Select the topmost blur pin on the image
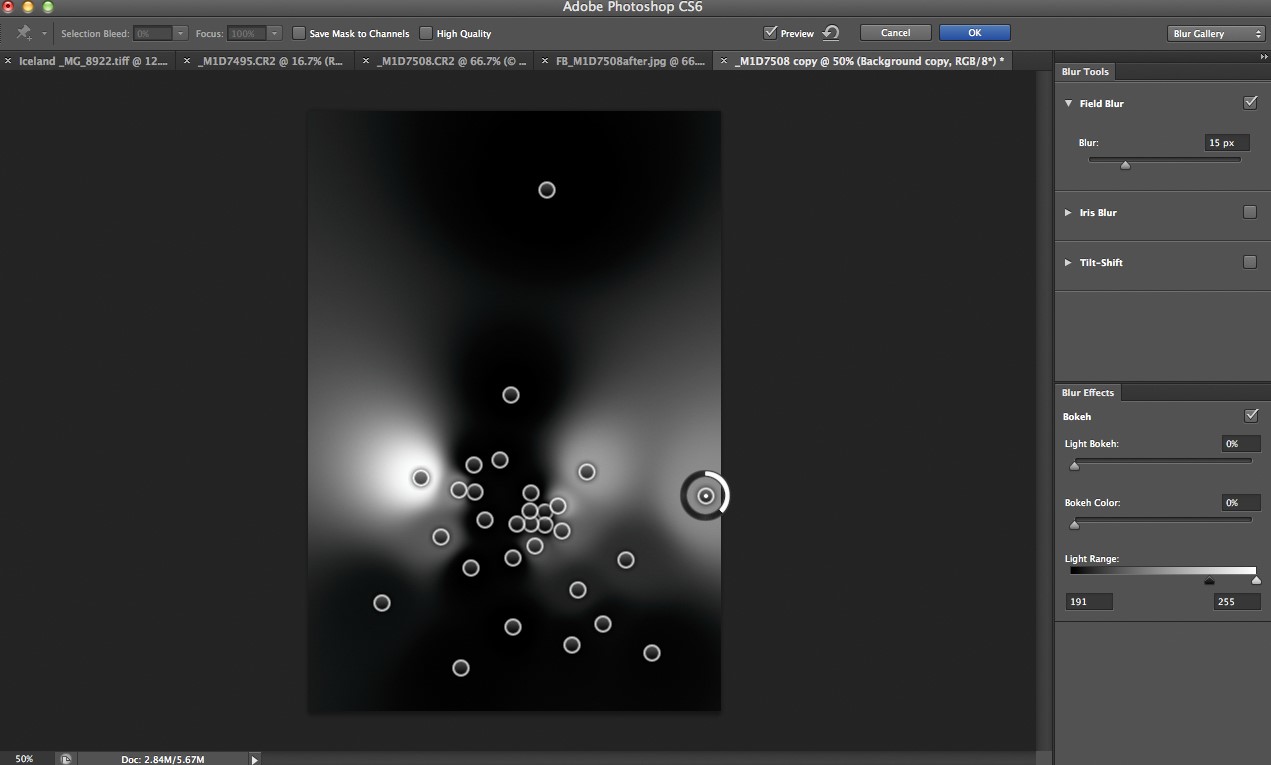The height and width of the screenshot is (765, 1271). click(x=547, y=189)
